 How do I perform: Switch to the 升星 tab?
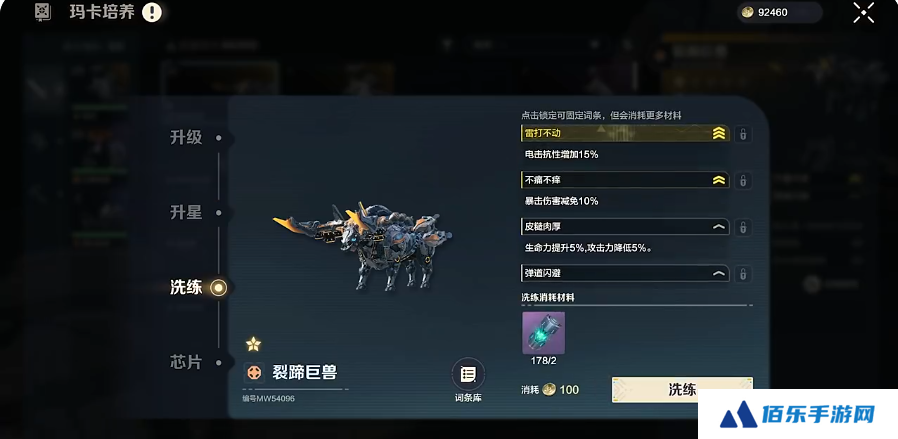(186, 212)
